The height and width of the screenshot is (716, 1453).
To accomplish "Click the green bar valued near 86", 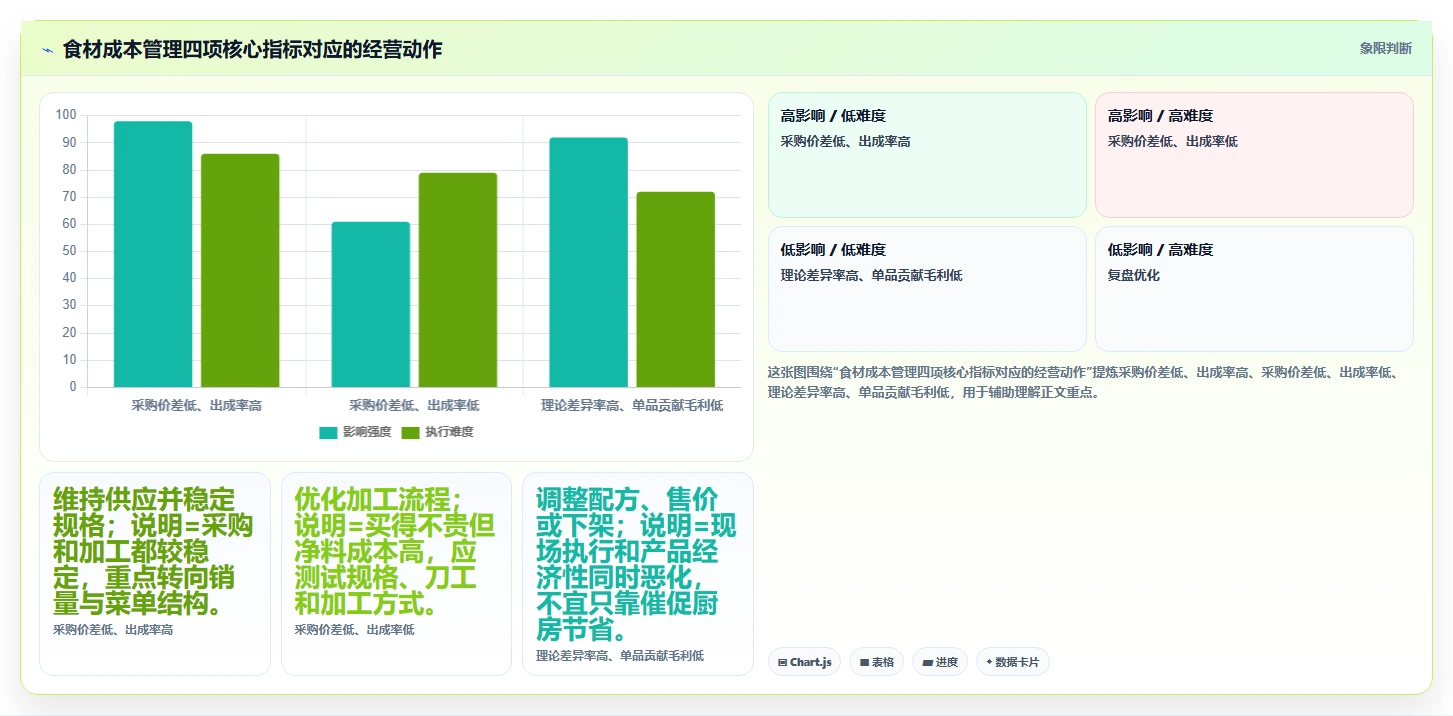I will 240,270.
